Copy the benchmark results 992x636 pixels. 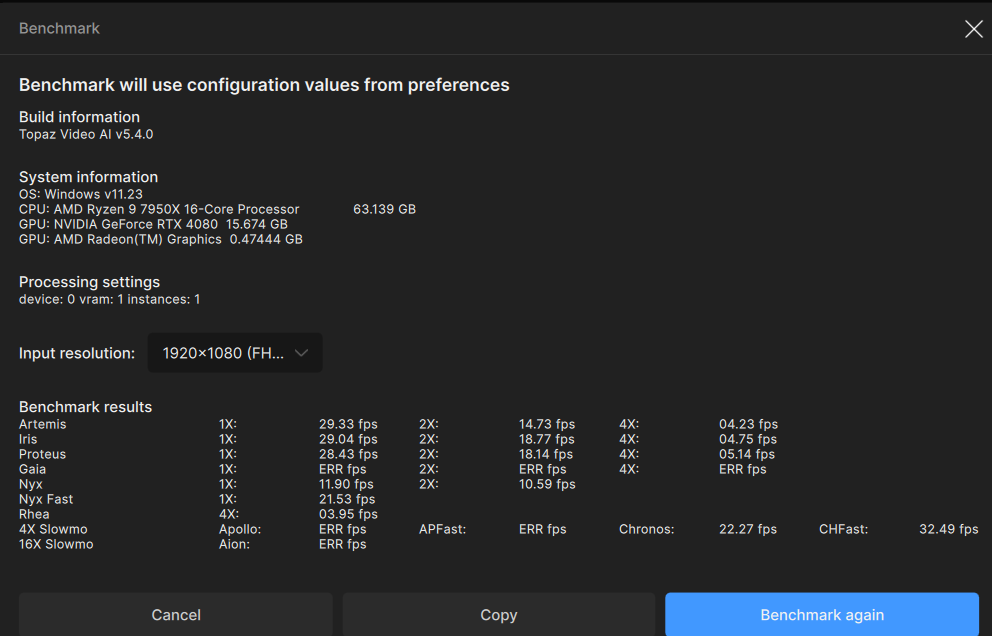tap(499, 614)
